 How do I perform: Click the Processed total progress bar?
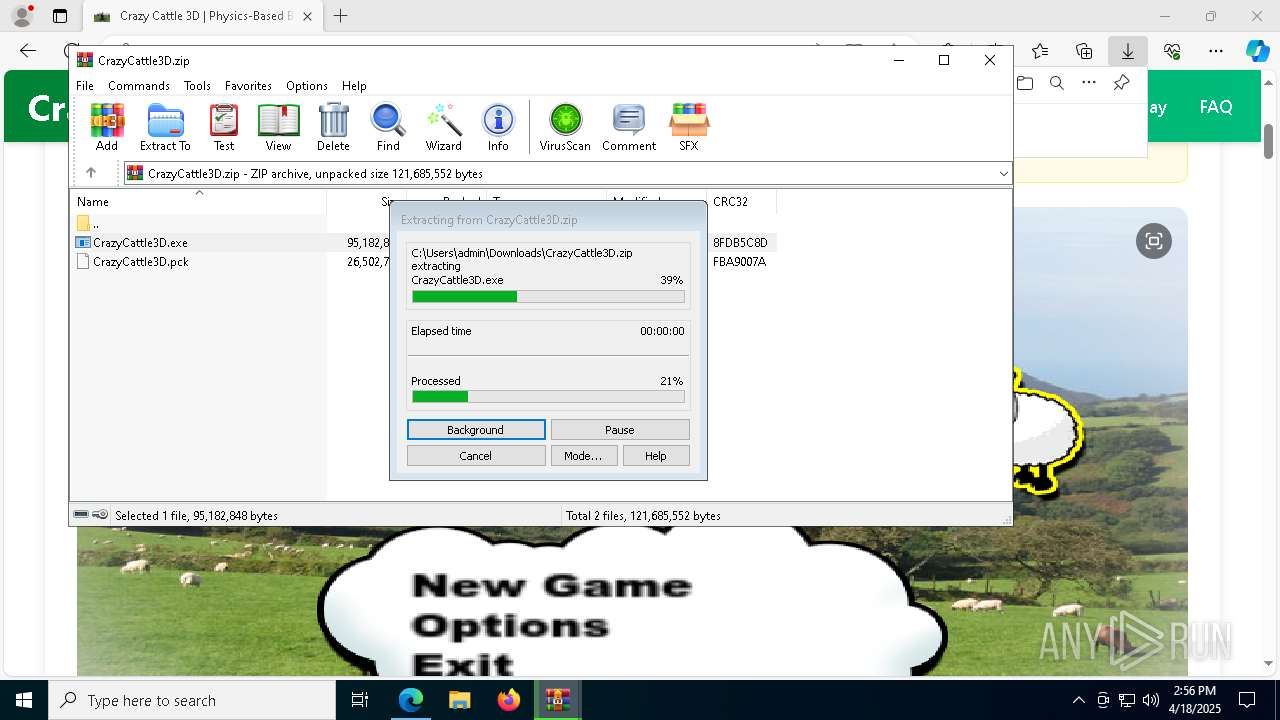[x=548, y=397]
